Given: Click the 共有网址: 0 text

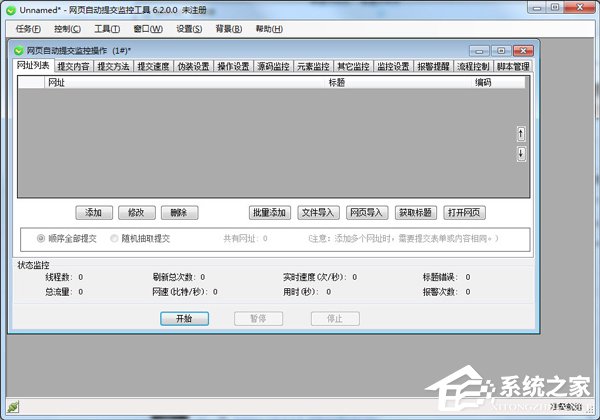Looking at the screenshot, I should click(245, 239).
